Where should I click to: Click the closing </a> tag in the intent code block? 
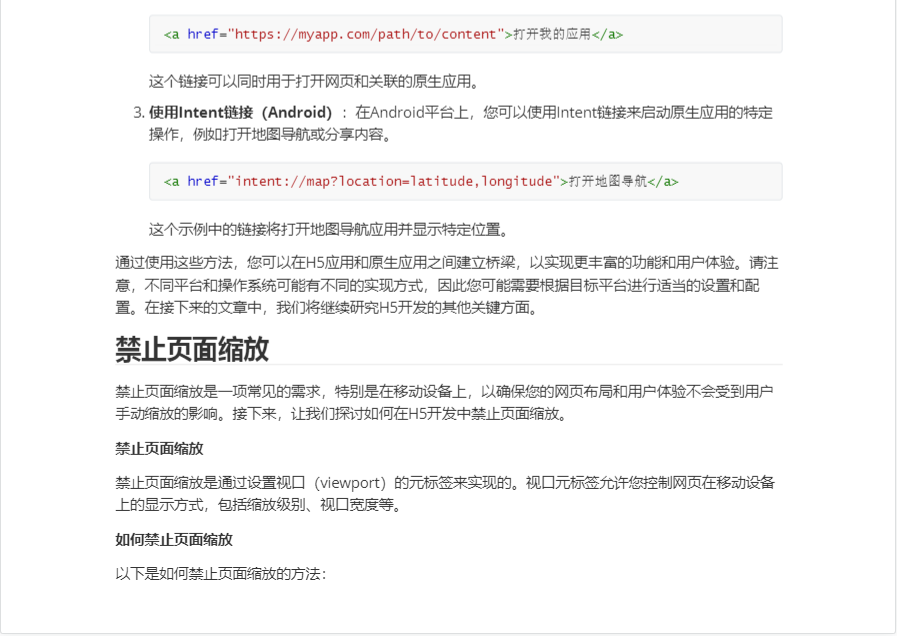point(663,181)
